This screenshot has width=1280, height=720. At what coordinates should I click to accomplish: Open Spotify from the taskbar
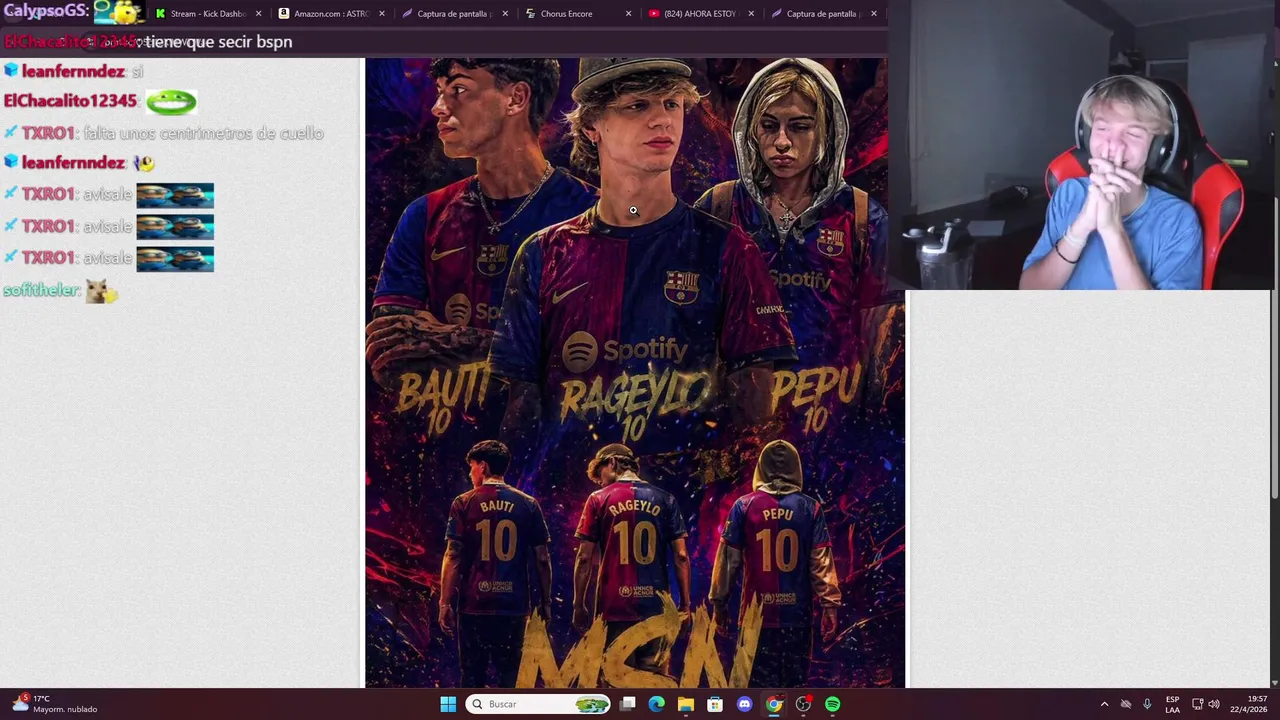tap(832, 704)
